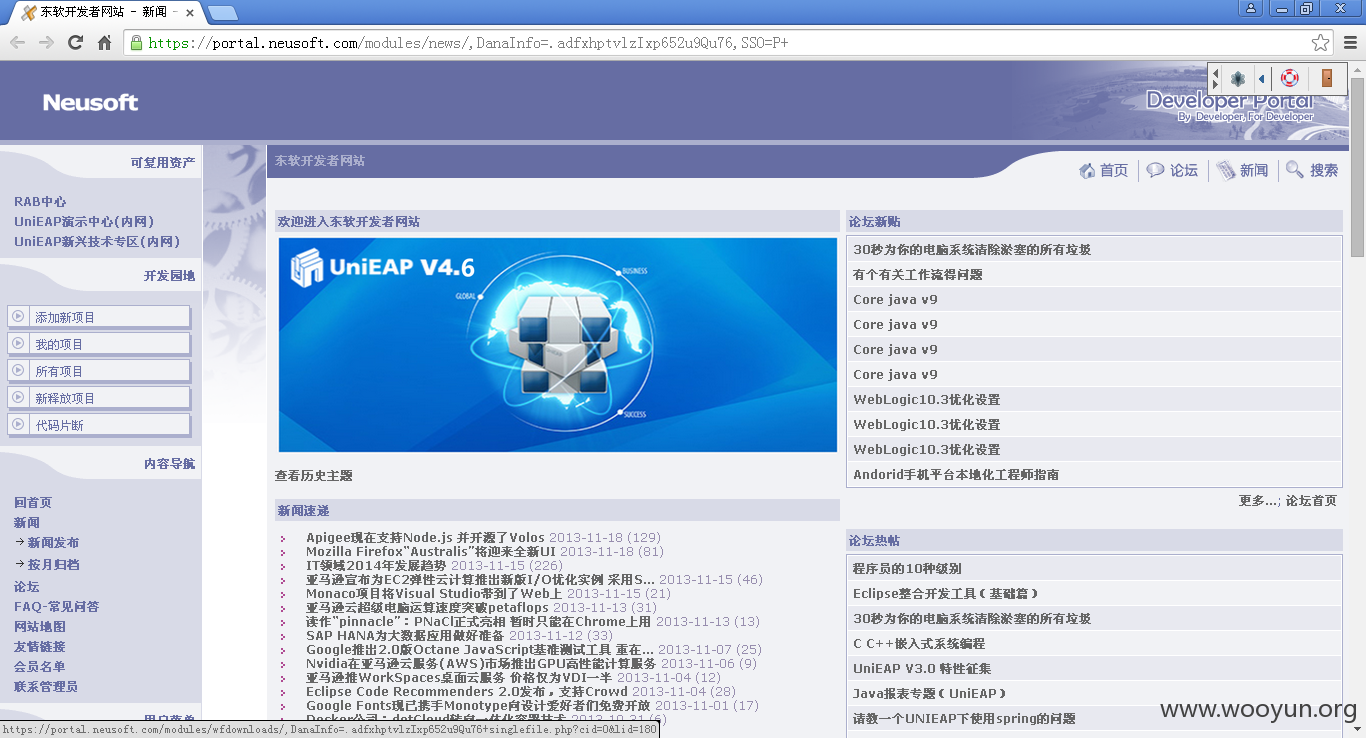The height and width of the screenshot is (738, 1366).
Task: Click 论坛首页 link
Action: 1311,500
